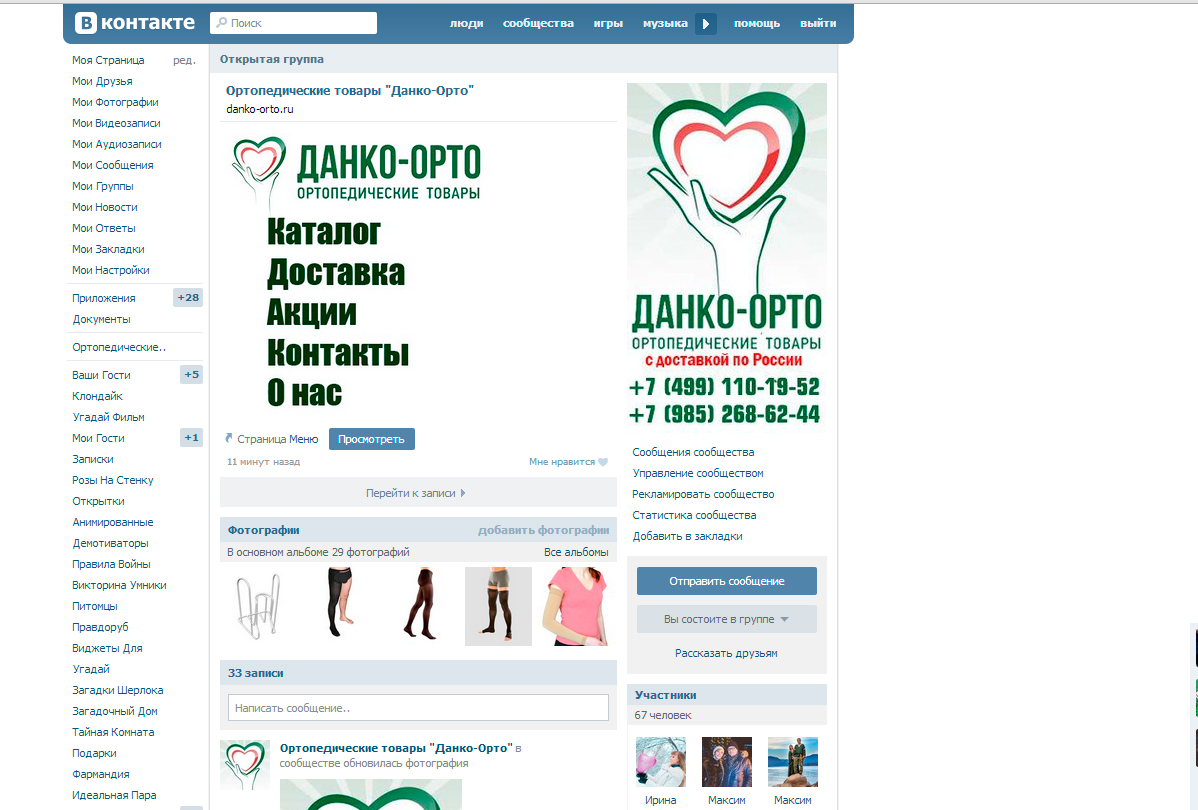Click the Данко-Орто menu banner image

coord(358,273)
